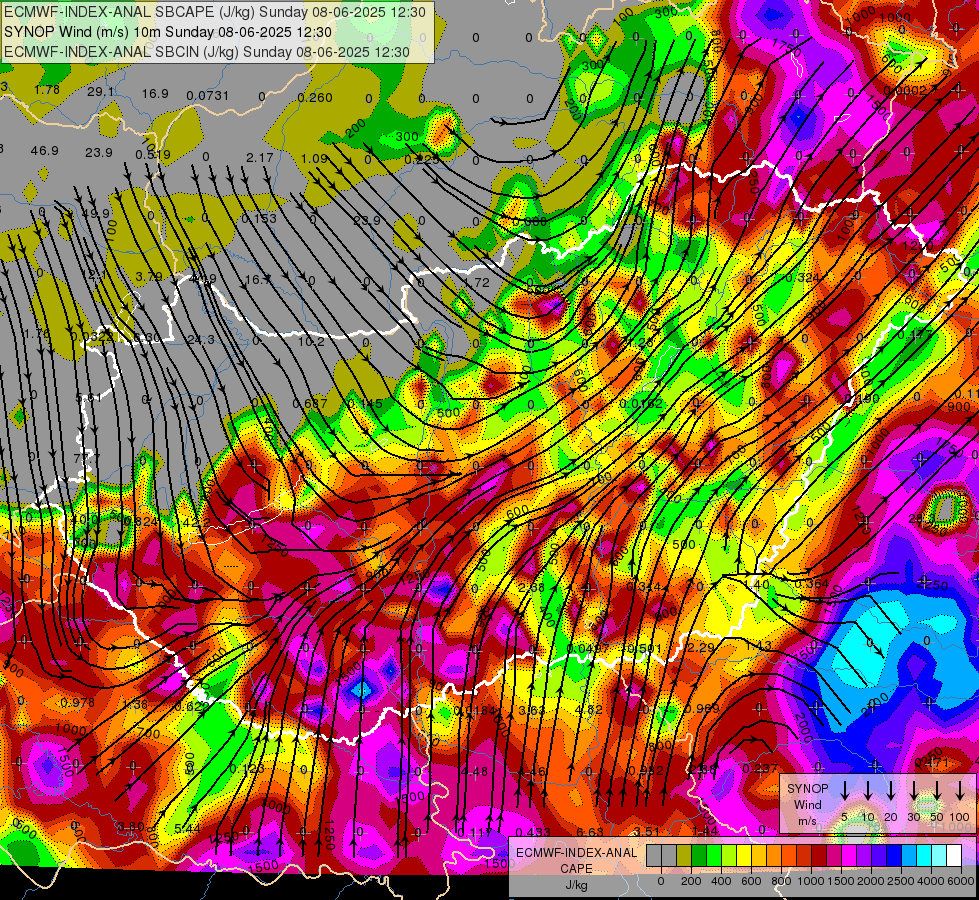The width and height of the screenshot is (979, 900).
Task: Pick the pure blue swatch in CAPE legend
Action: (x=894, y=856)
